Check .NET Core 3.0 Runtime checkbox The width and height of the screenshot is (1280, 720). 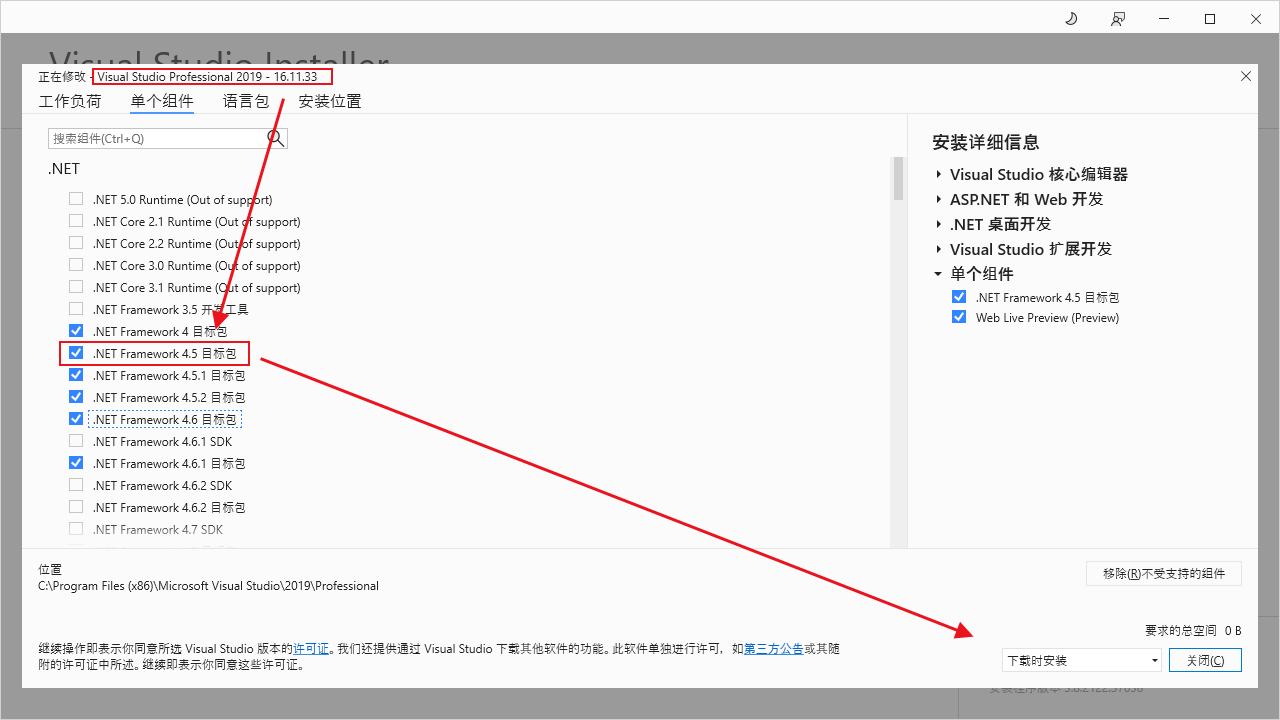coord(76,265)
